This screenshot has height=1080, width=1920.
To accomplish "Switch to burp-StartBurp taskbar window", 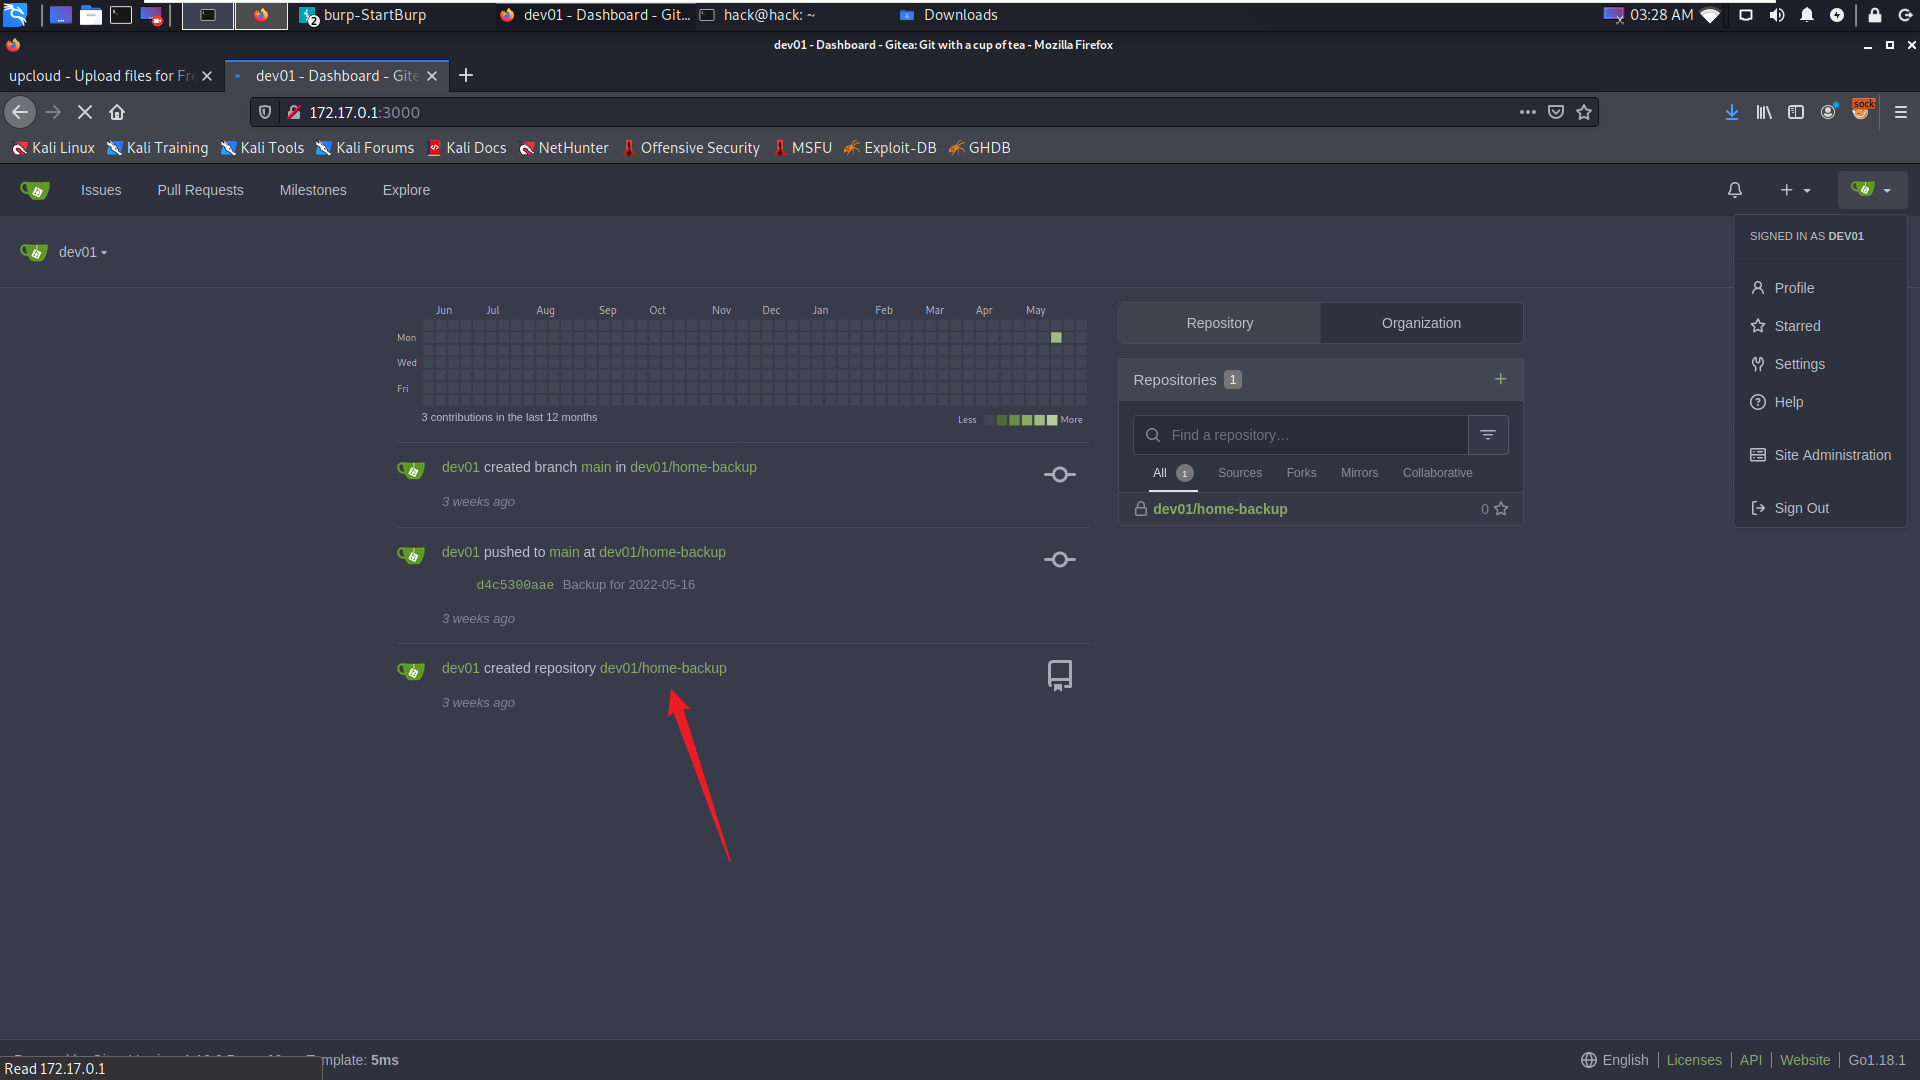I will 364,15.
